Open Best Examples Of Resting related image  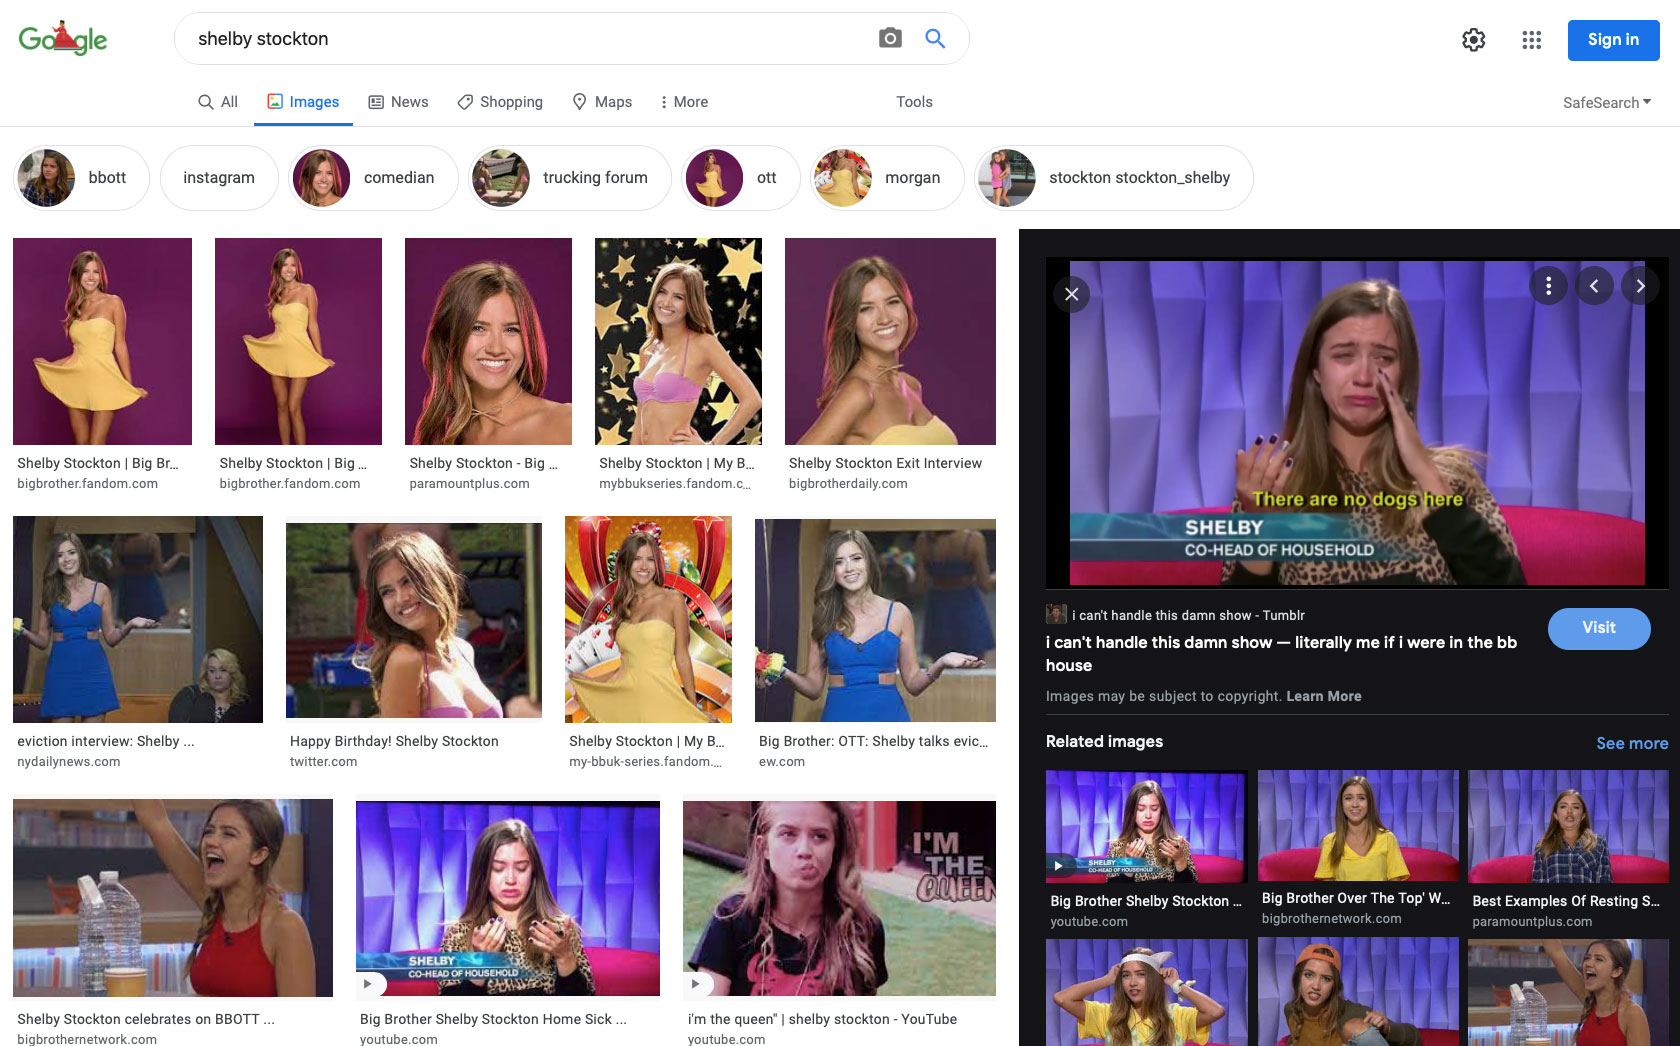point(1568,826)
